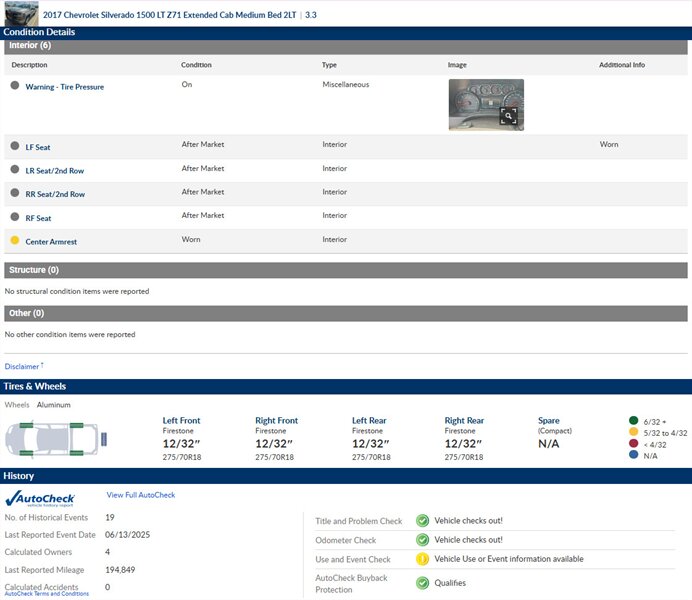Click the 06/13/2025 last event date
The image size is (692, 600).
click(128, 535)
